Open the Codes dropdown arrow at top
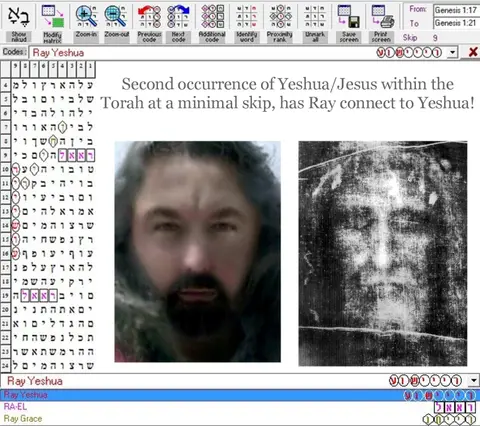Viewport: 480px width, 426px height. pyautogui.click(x=452, y=52)
